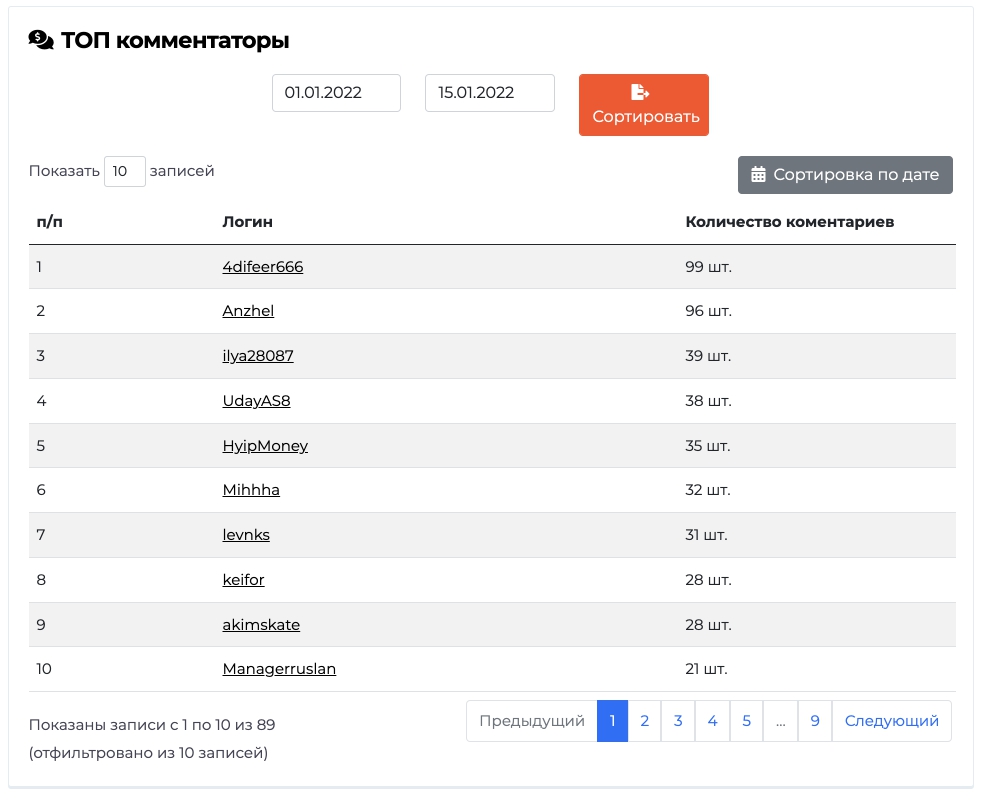Image resolution: width=985 pixels, height=800 pixels.
Task: Click the Сортировка по дате button label
Action: point(856,175)
